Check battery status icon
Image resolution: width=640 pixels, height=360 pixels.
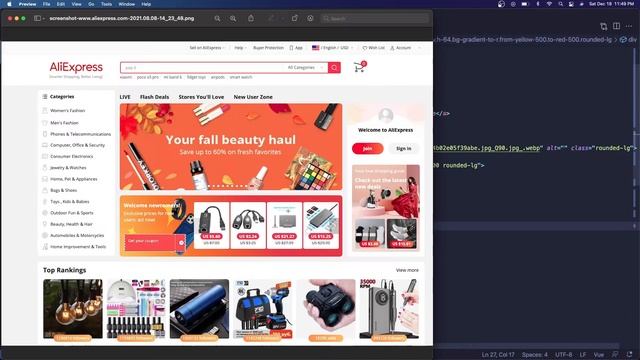coord(525,4)
